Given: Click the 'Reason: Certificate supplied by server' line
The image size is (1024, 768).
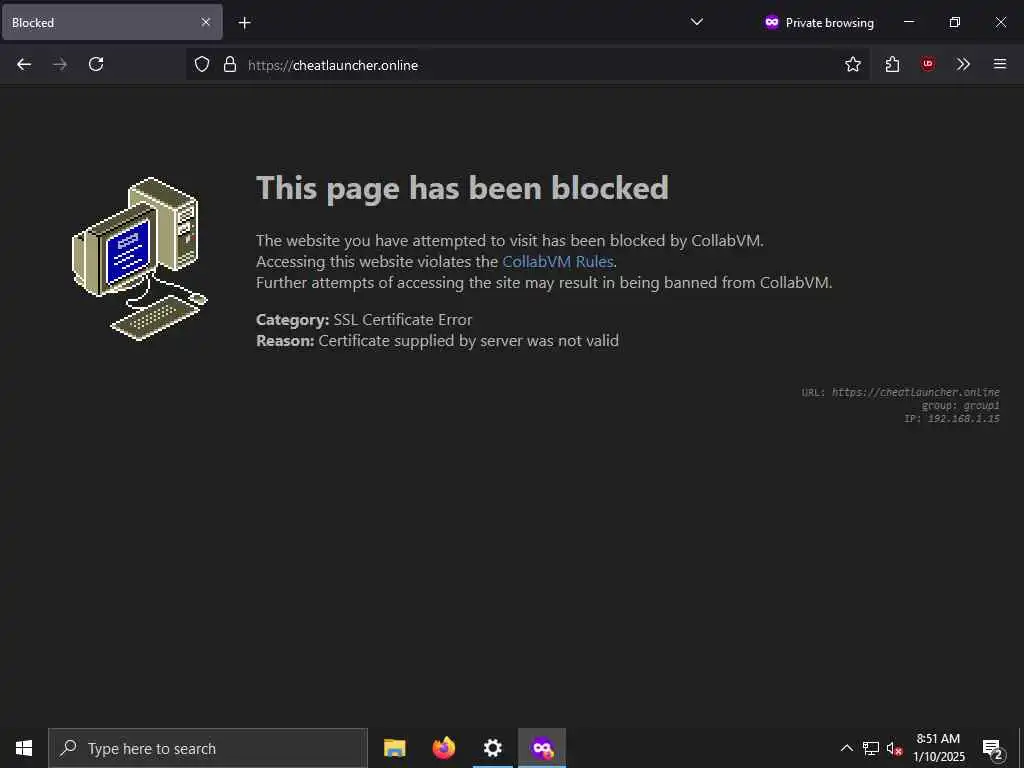Looking at the screenshot, I should coord(437,340).
